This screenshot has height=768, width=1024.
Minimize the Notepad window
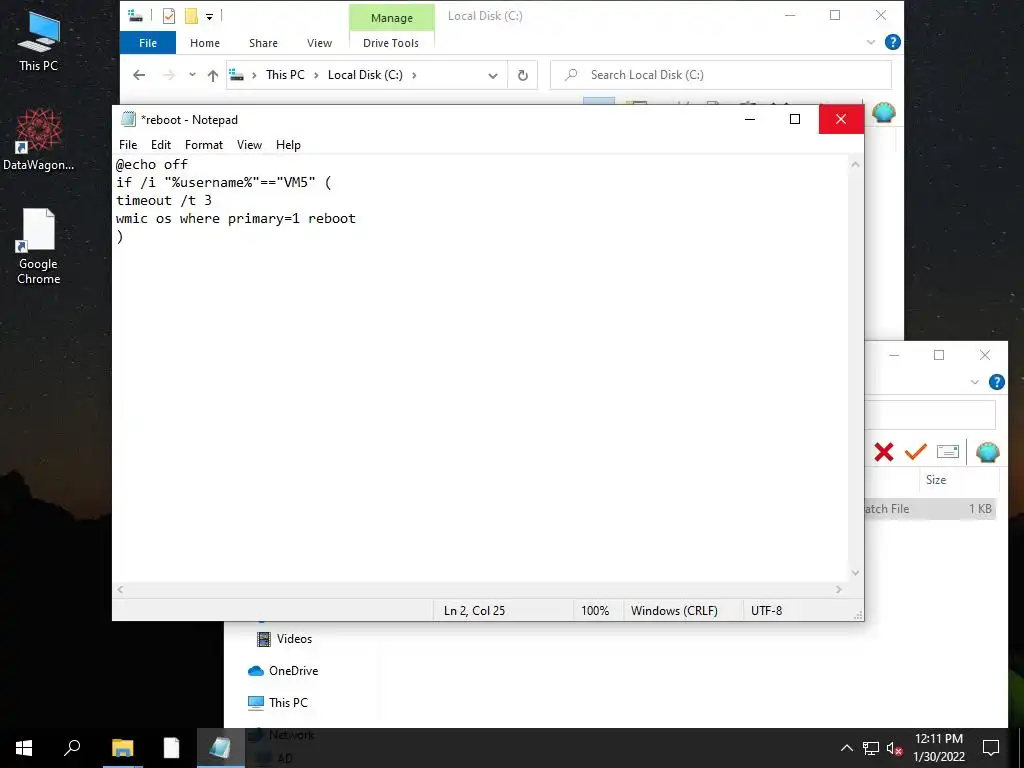coord(750,119)
